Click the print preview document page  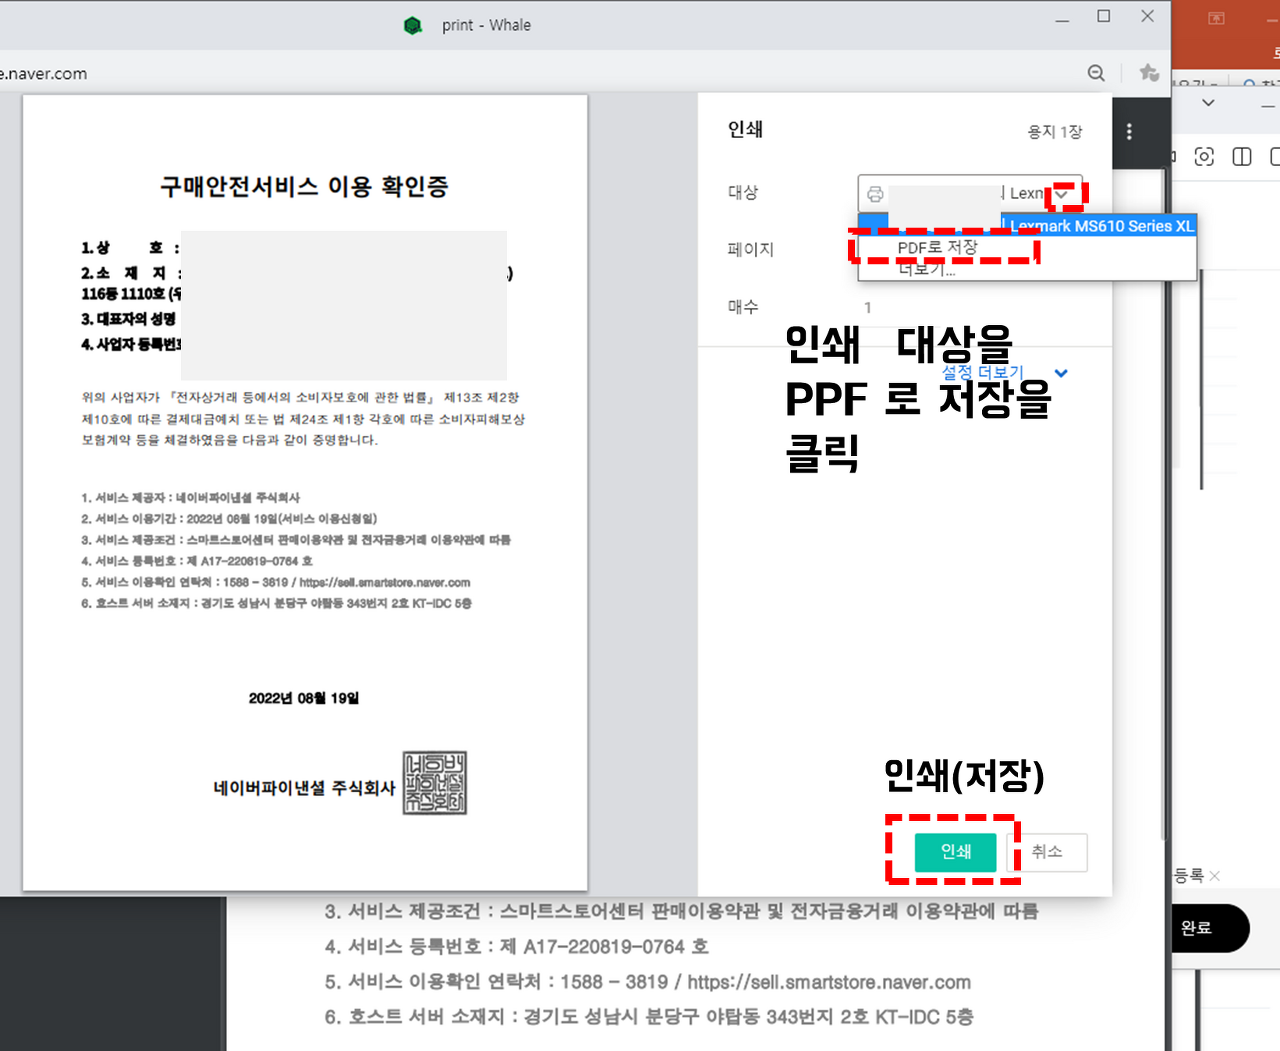pyautogui.click(x=305, y=492)
